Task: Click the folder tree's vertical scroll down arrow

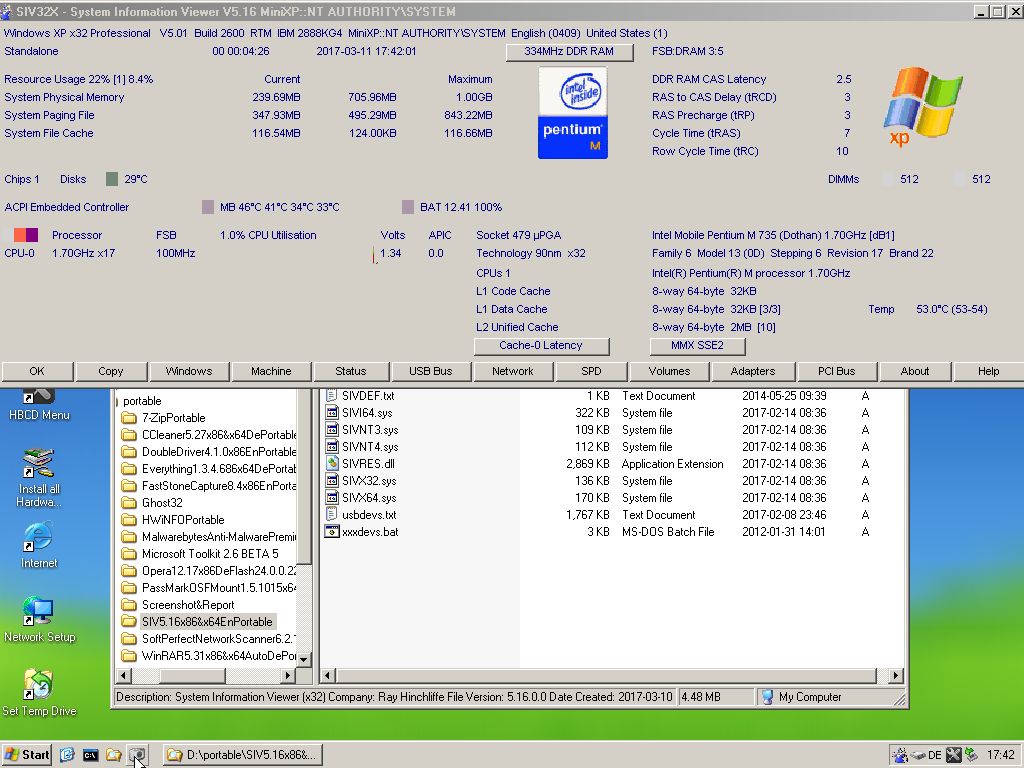Action: coord(304,660)
